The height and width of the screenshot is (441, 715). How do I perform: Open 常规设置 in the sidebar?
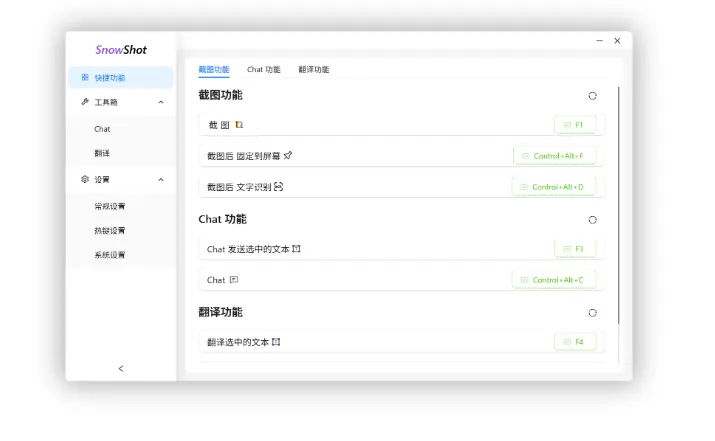[110, 206]
